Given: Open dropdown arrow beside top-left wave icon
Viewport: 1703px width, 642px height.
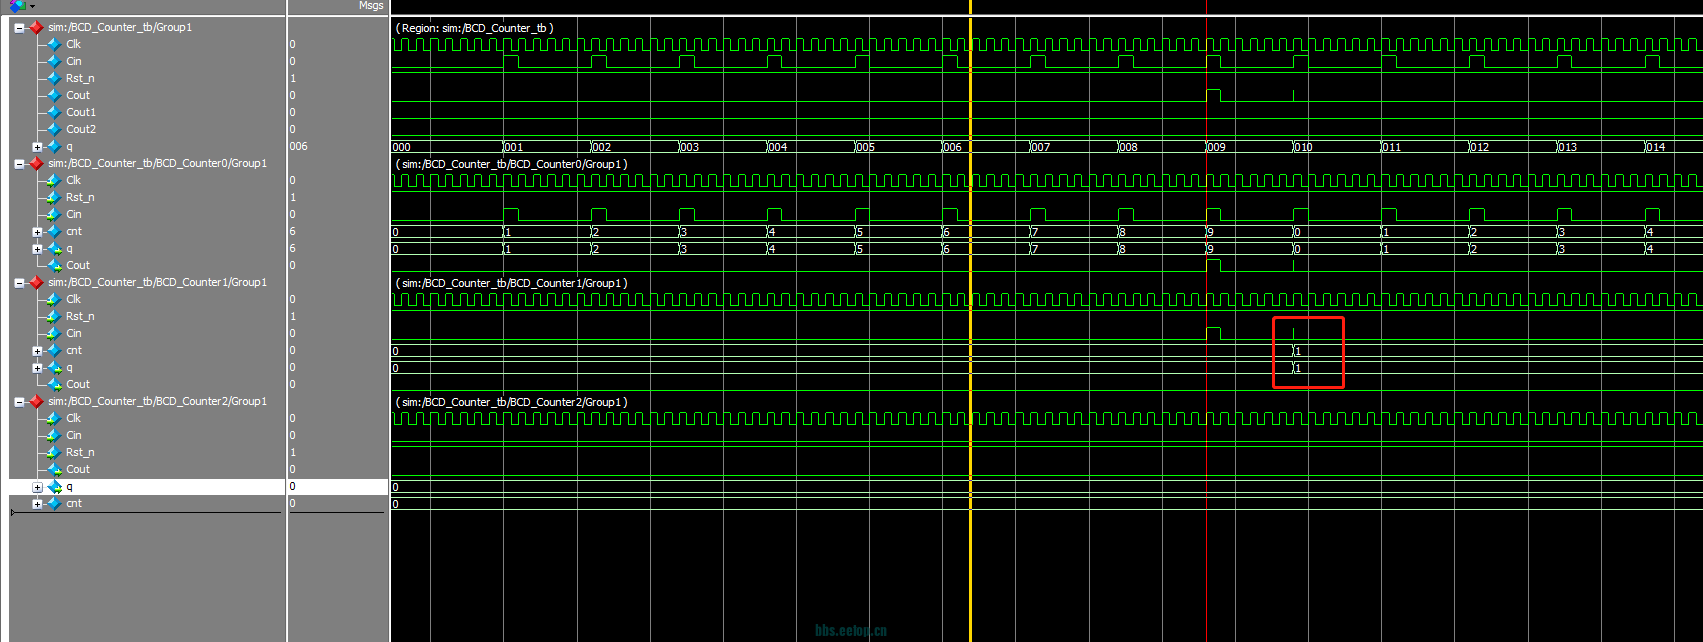Looking at the screenshot, I should pyautogui.click(x=32, y=6).
